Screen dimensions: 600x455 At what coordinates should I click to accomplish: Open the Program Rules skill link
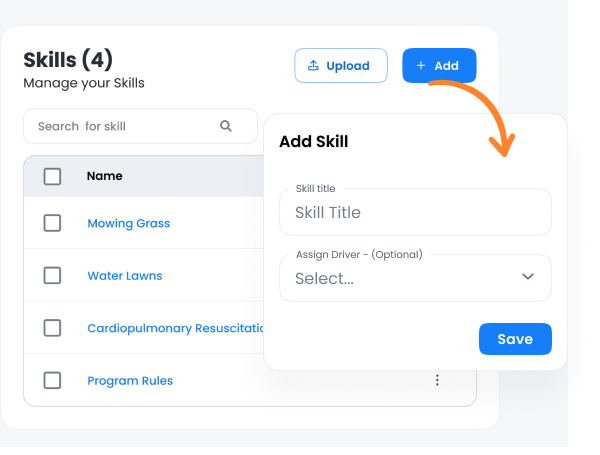tap(130, 380)
